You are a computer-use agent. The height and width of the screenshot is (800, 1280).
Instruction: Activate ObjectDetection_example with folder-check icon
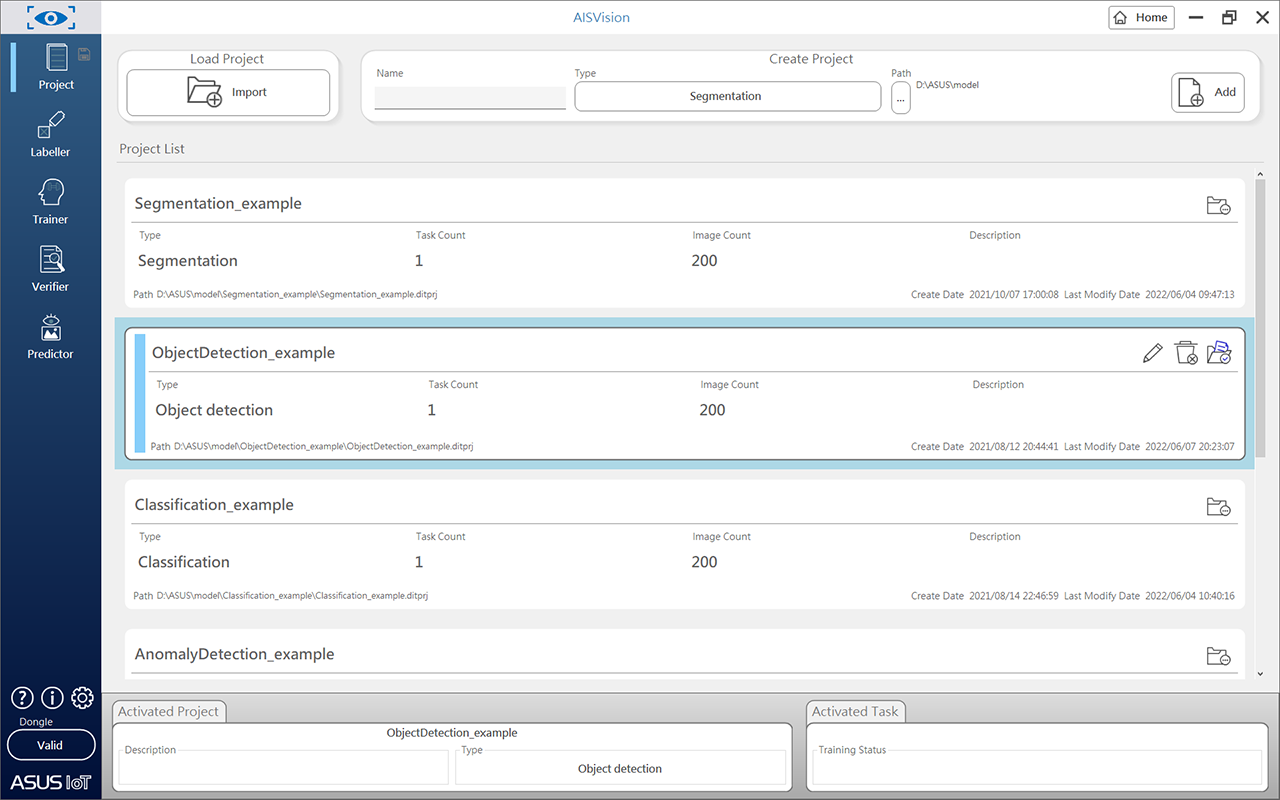pyautogui.click(x=1219, y=352)
